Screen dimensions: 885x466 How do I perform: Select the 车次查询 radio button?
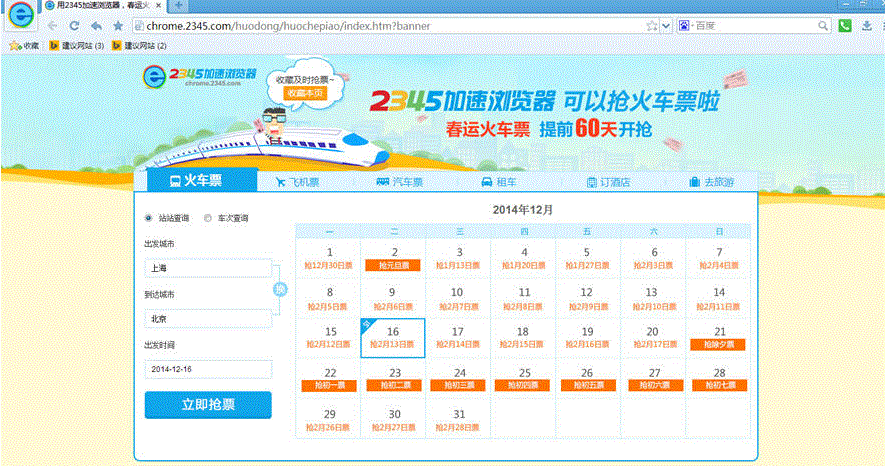point(208,218)
